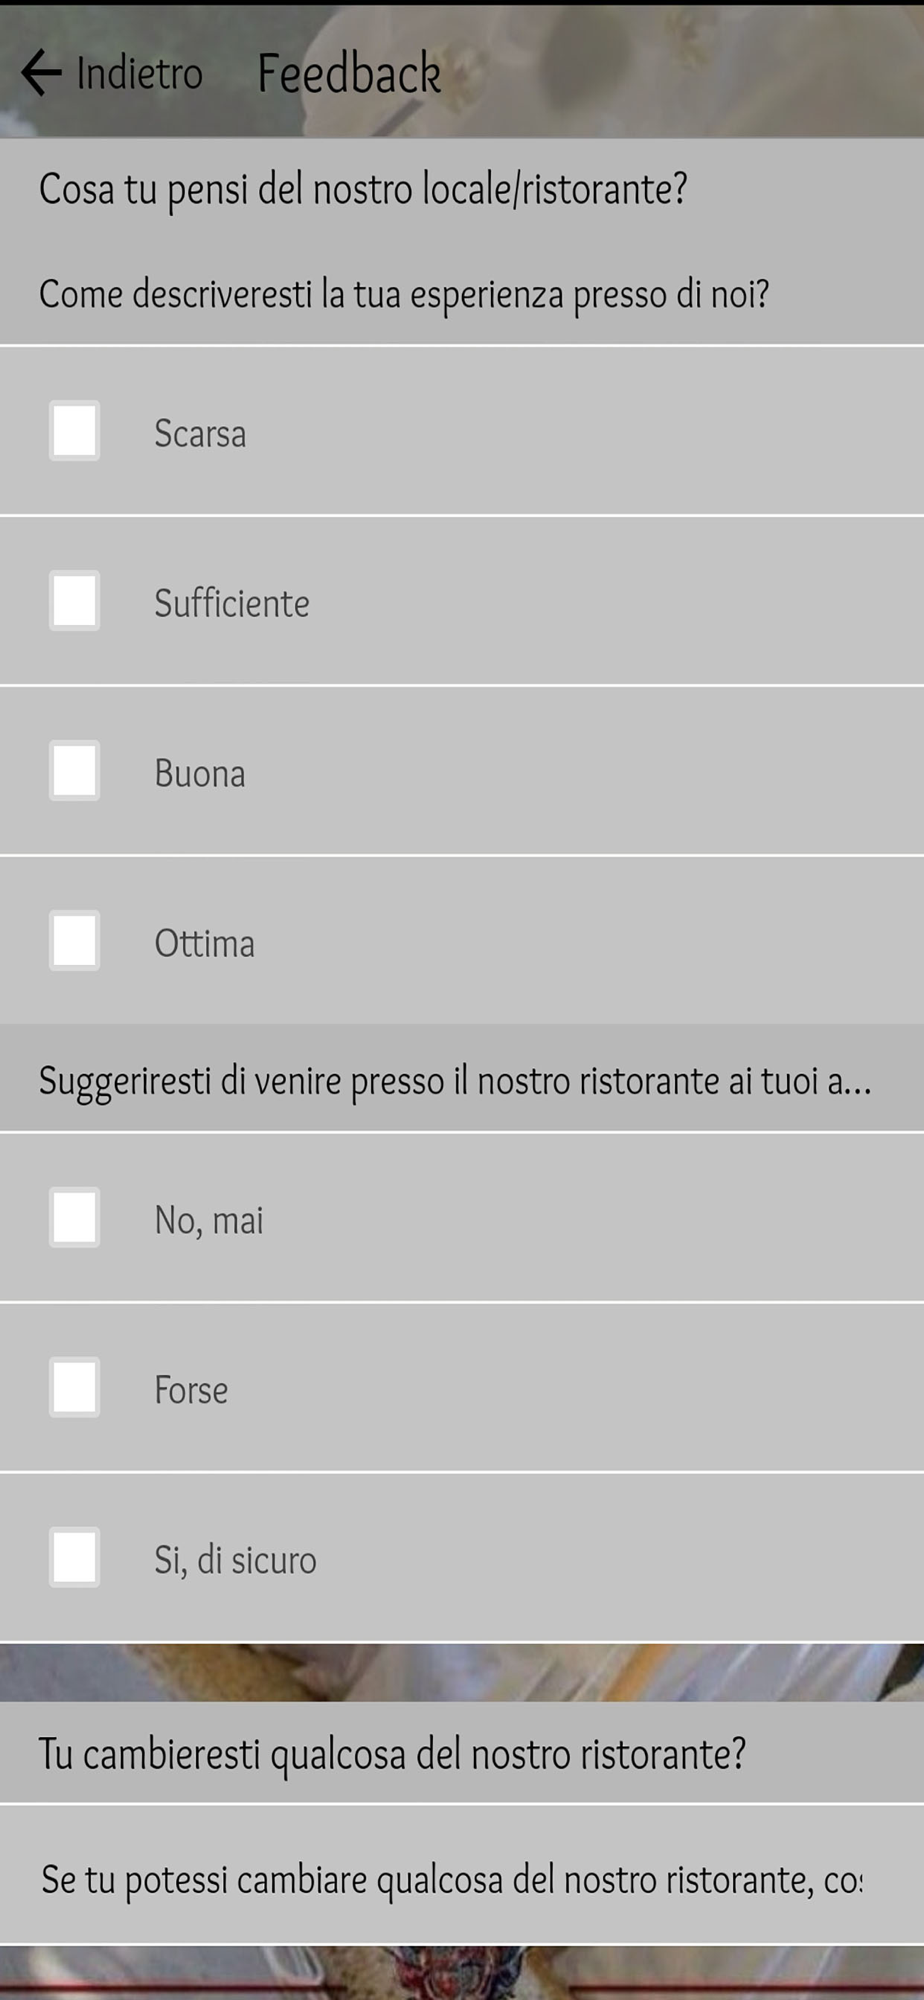Tap the back arrow icon
This screenshot has width=924, height=2000.
click(41, 73)
